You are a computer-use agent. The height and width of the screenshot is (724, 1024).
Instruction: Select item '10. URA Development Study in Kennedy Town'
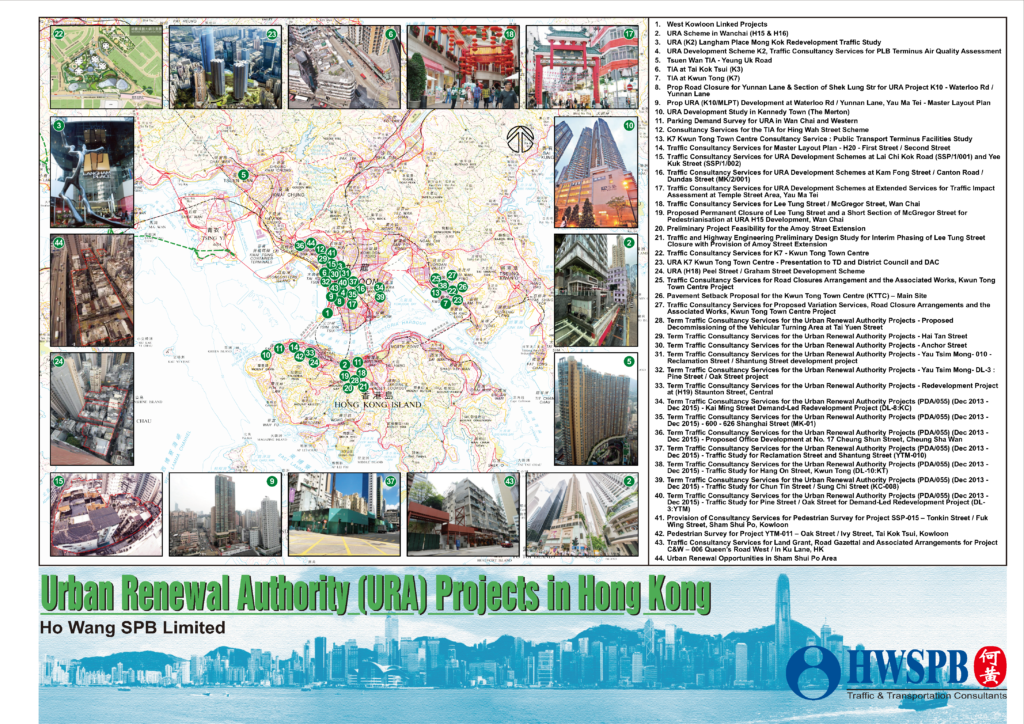point(752,112)
